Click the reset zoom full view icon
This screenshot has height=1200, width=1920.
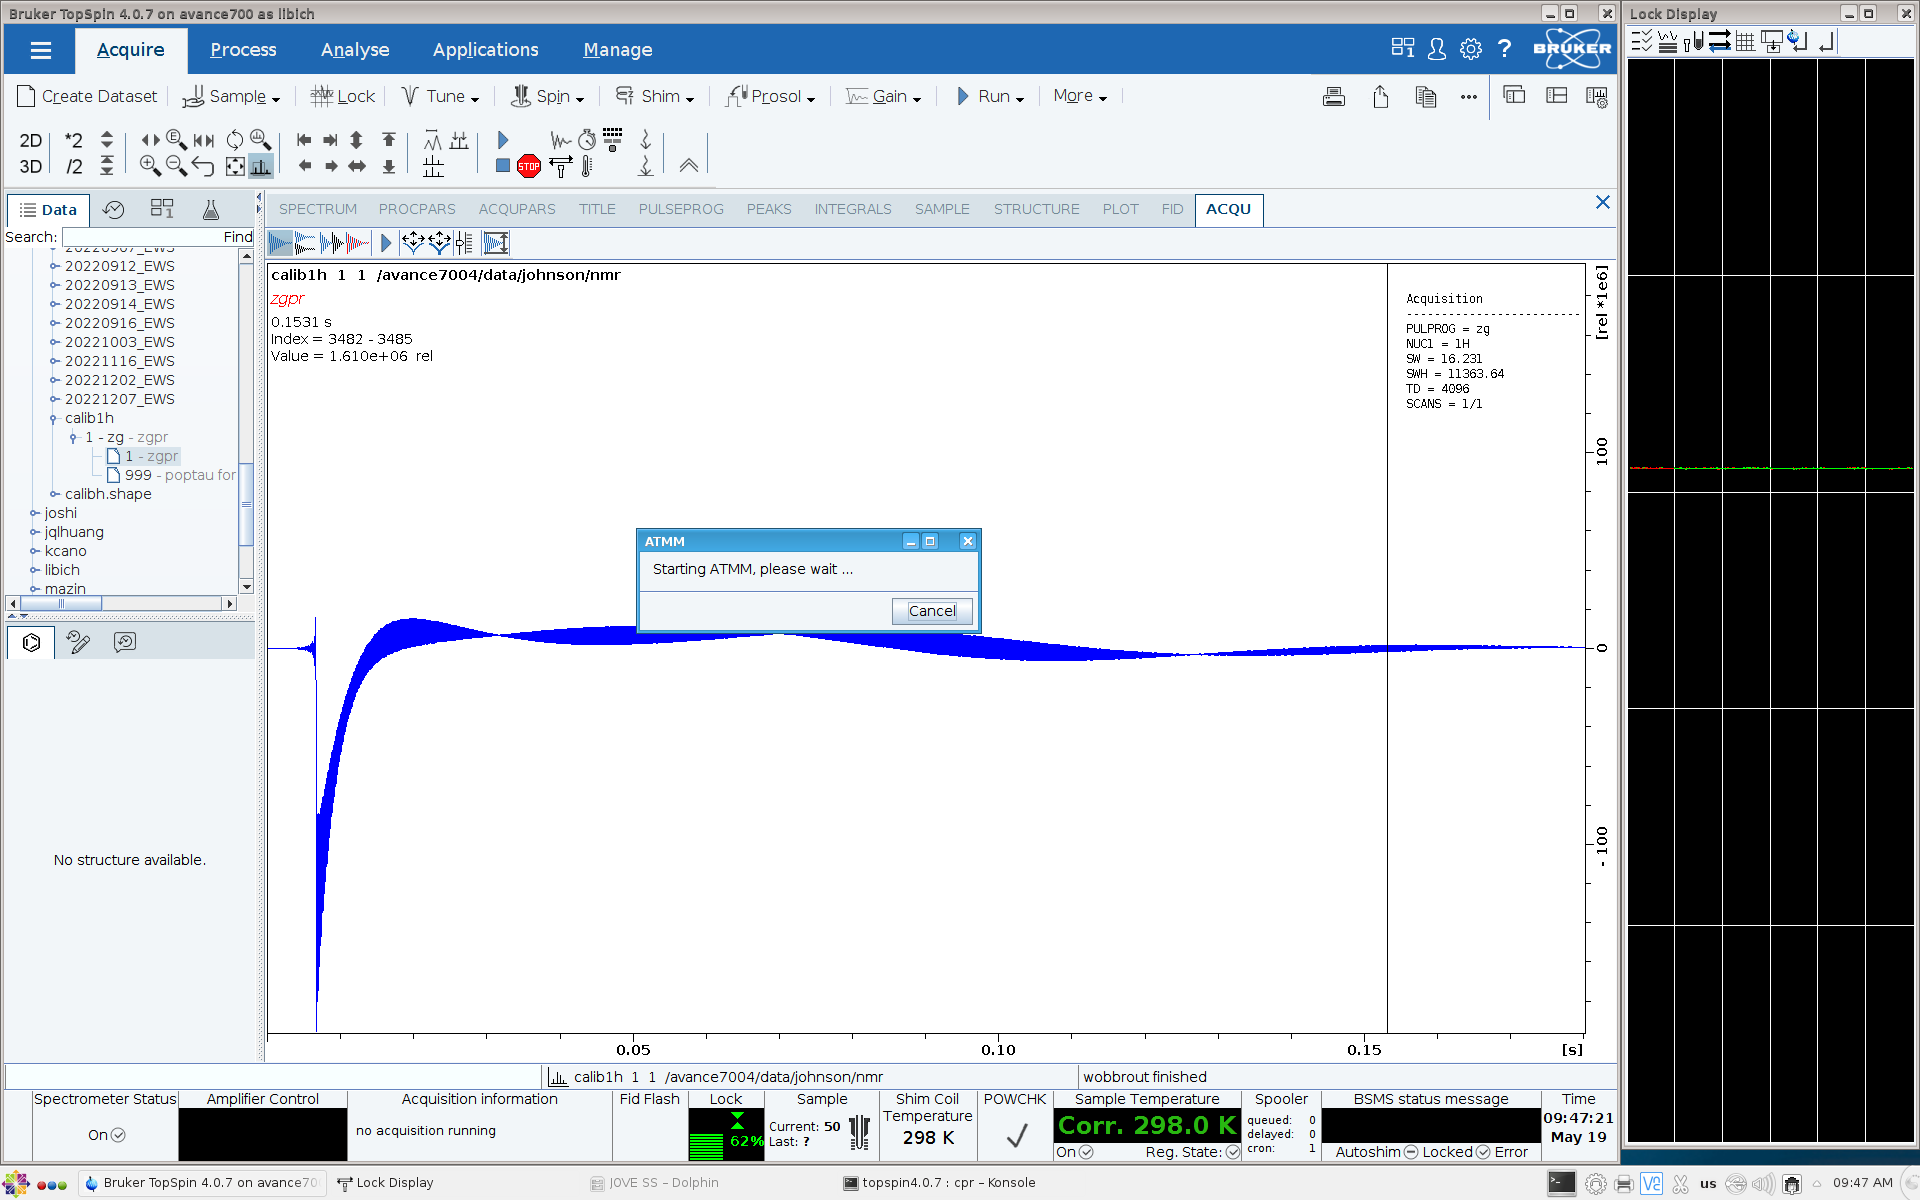[235, 166]
